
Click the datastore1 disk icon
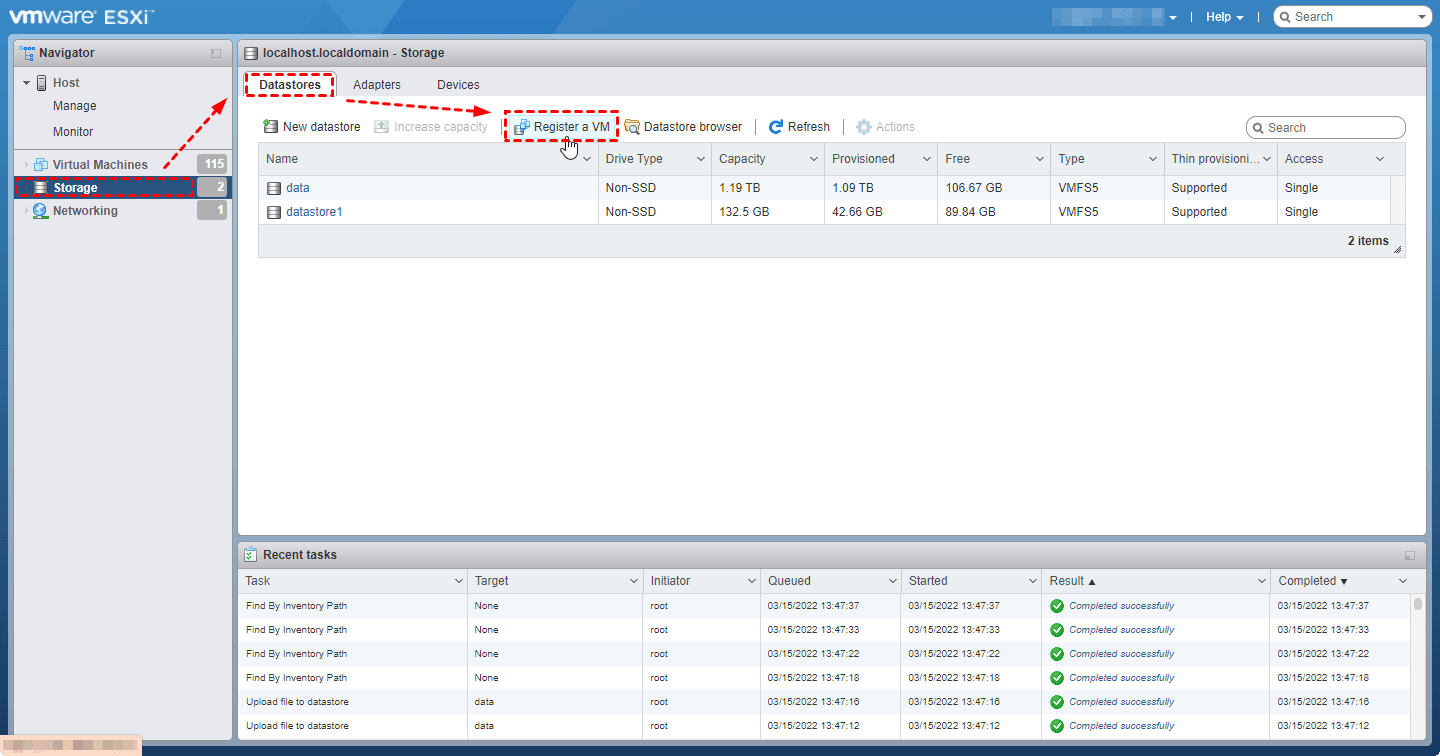click(274, 212)
